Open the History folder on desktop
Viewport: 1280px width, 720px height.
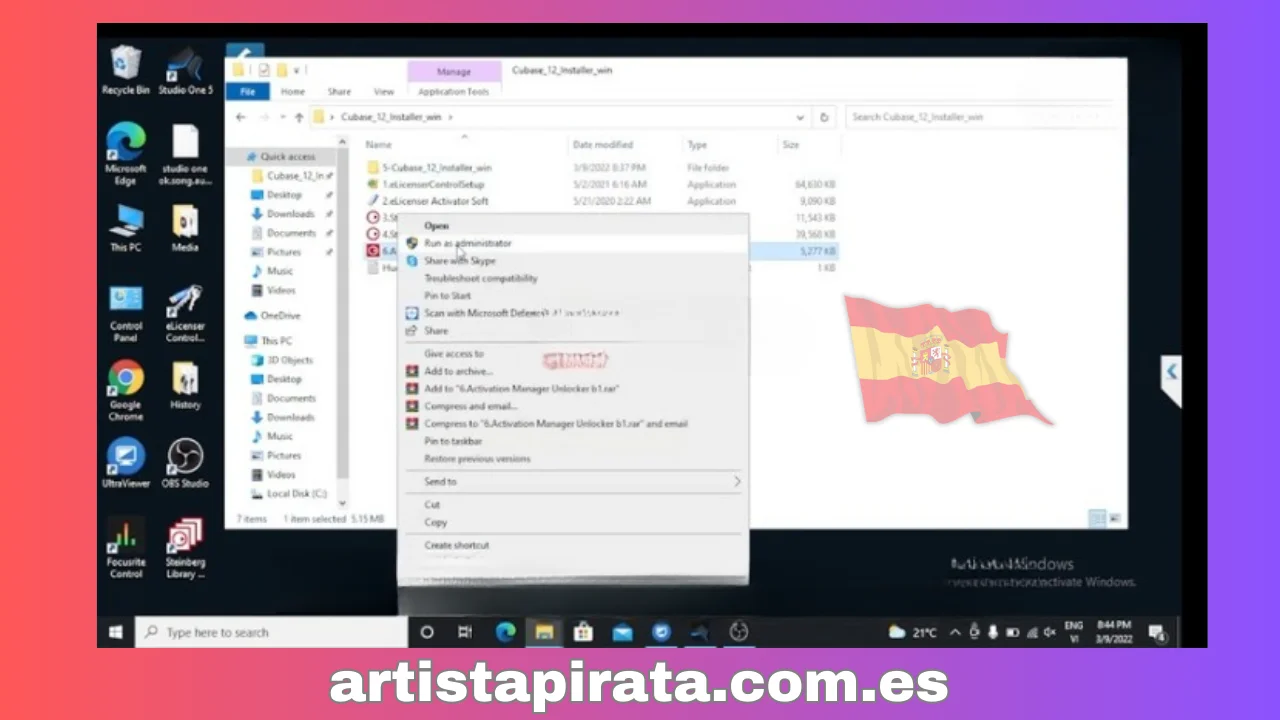[185, 386]
